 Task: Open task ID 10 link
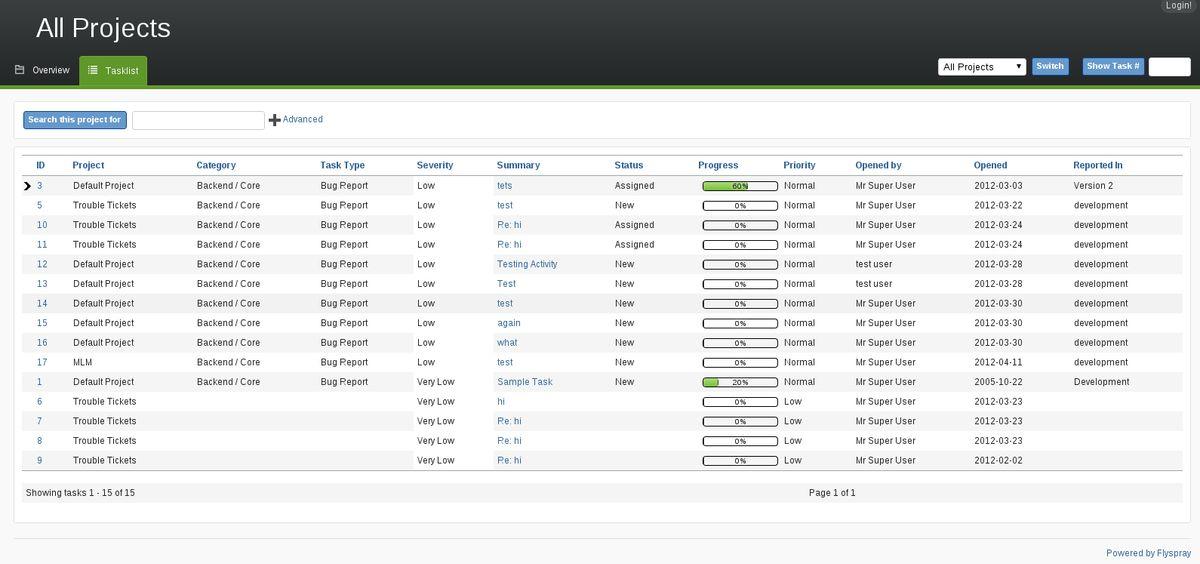coord(42,225)
